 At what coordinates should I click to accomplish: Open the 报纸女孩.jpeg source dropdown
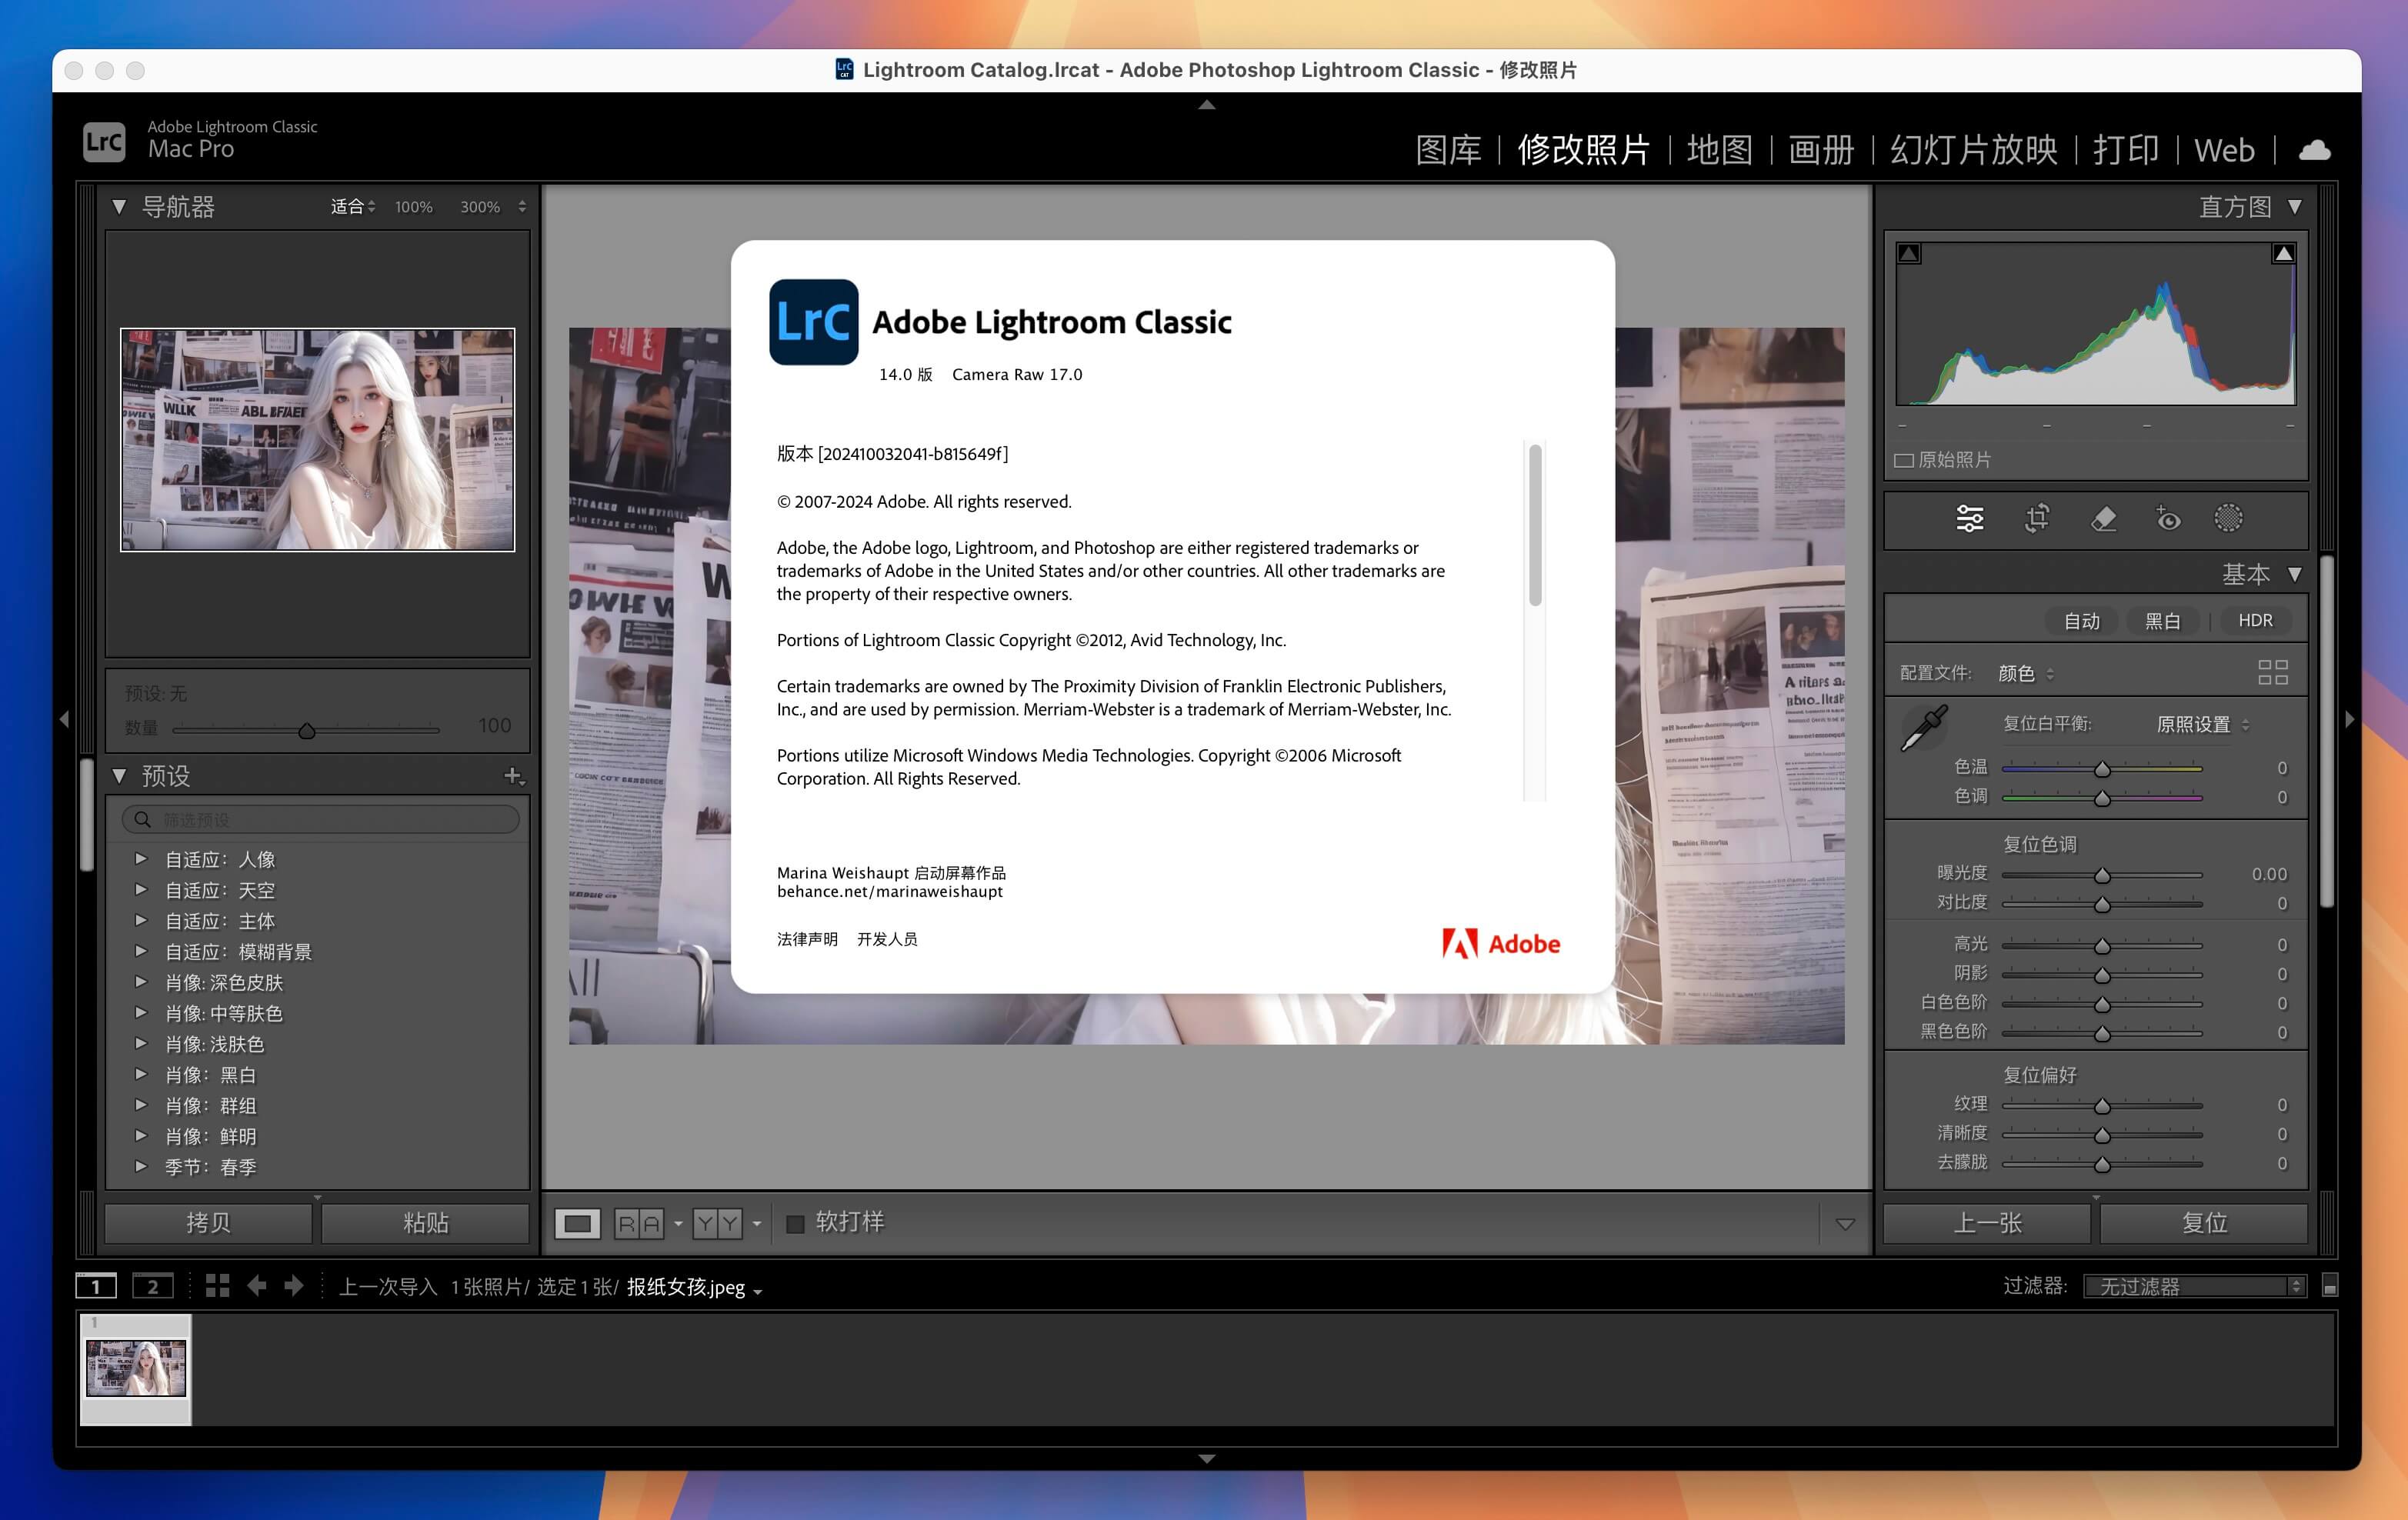[x=694, y=1287]
